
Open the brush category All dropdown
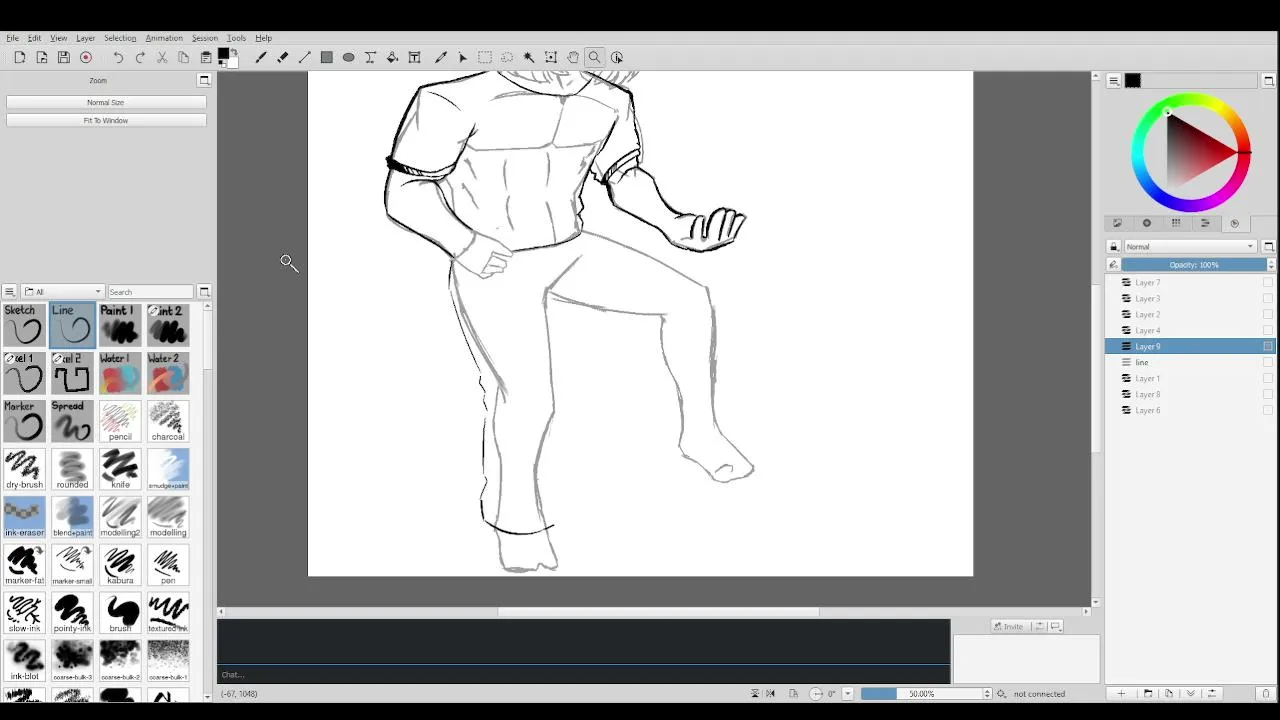point(62,292)
